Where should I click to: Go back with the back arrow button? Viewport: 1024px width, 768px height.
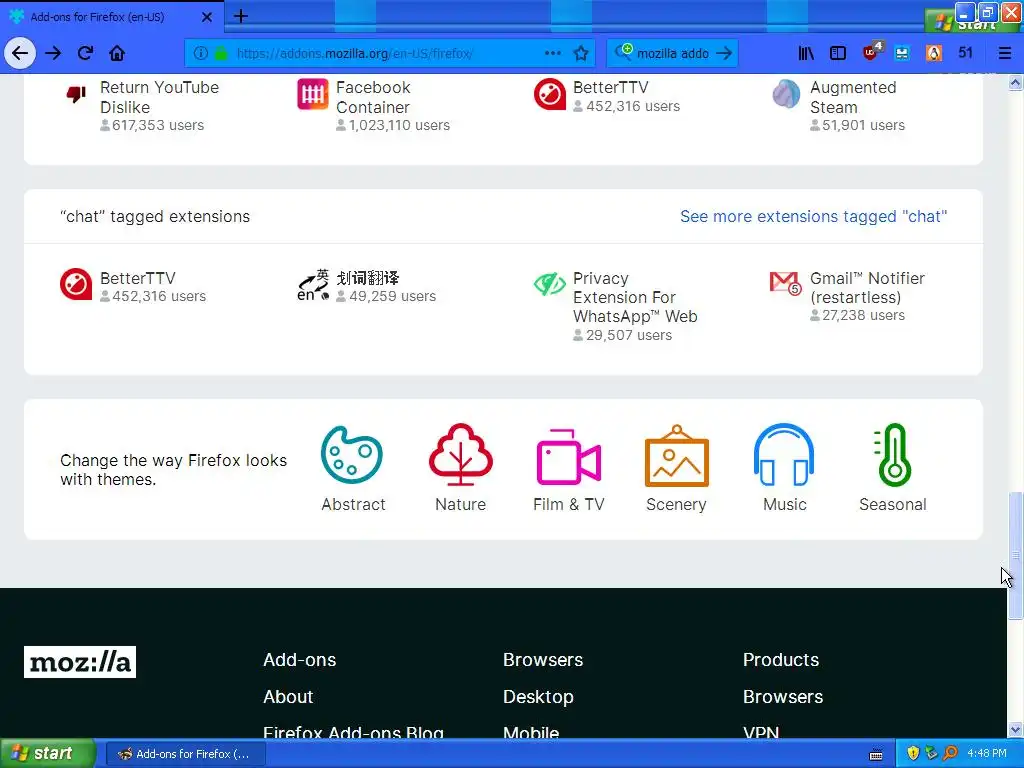point(20,53)
